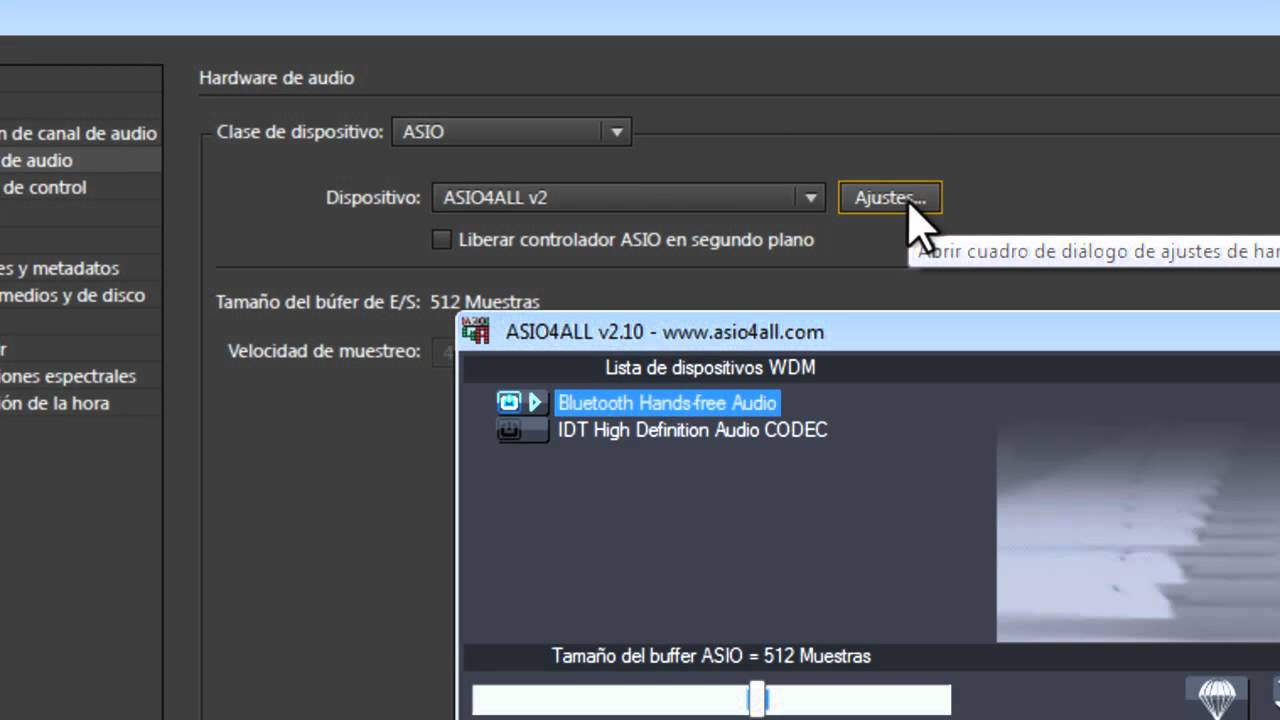1280x720 pixels.
Task: Select Bluetooth Hands-free Audio device
Action: tap(667, 403)
